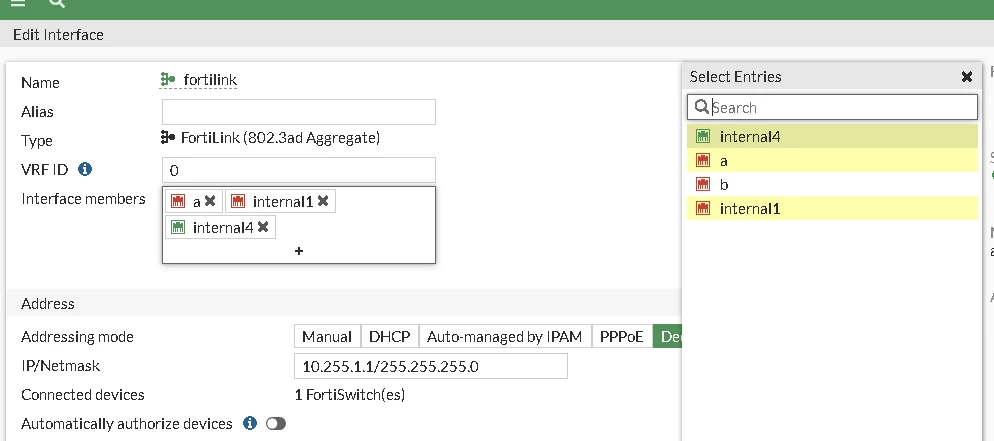Image resolution: width=994 pixels, height=441 pixels.
Task: Click green port icon of internal4 entry
Action: click(702, 136)
